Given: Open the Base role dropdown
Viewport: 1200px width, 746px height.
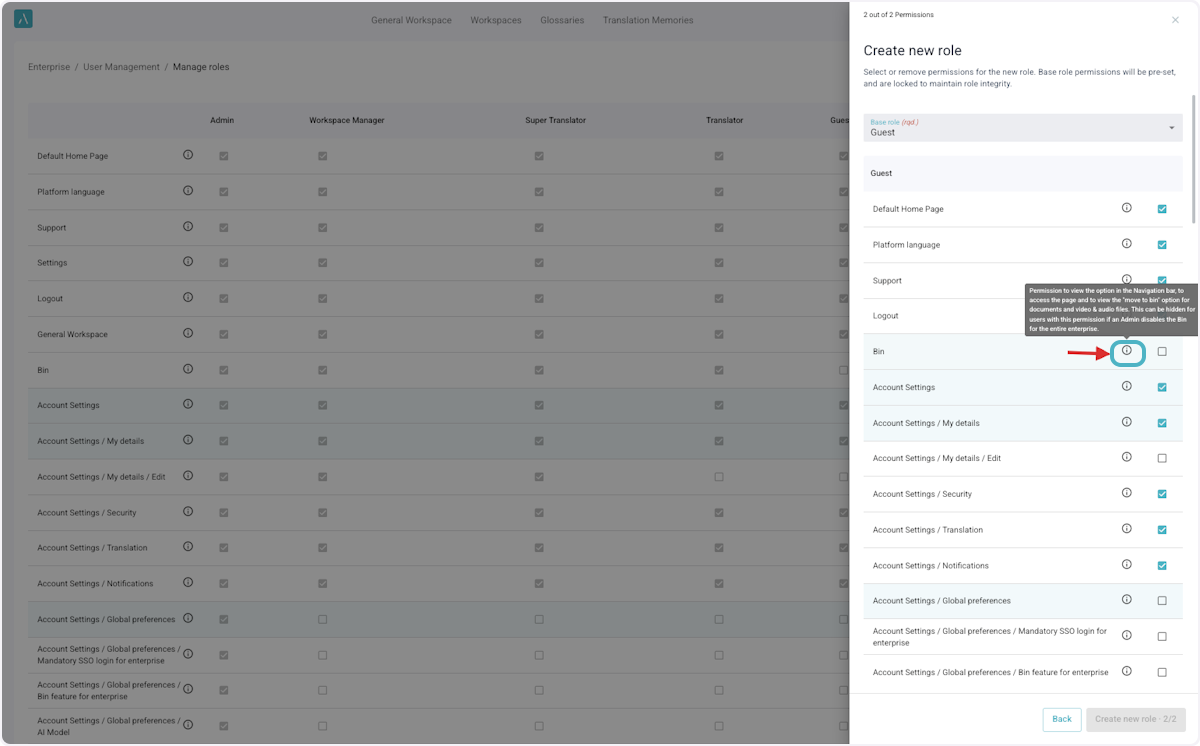Looking at the screenshot, I should (x=1022, y=127).
